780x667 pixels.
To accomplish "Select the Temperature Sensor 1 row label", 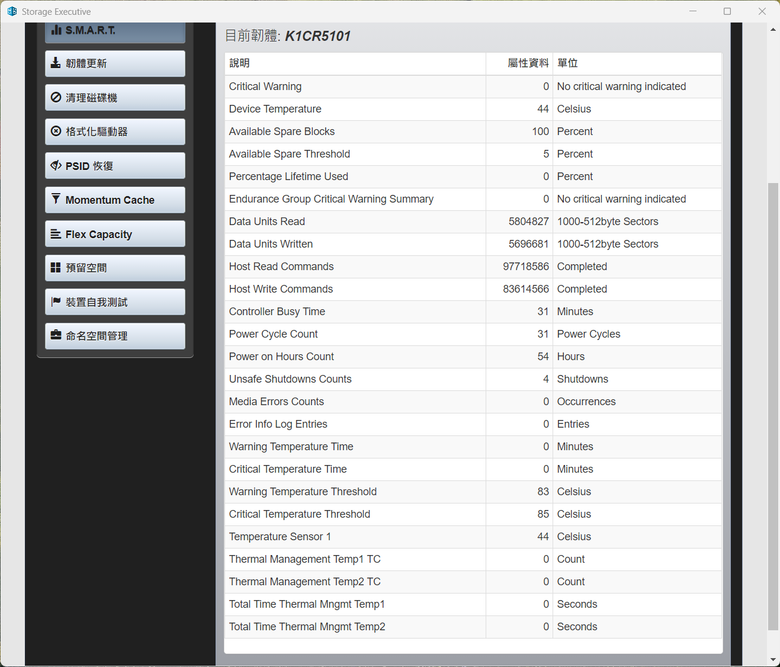I will click(280, 537).
